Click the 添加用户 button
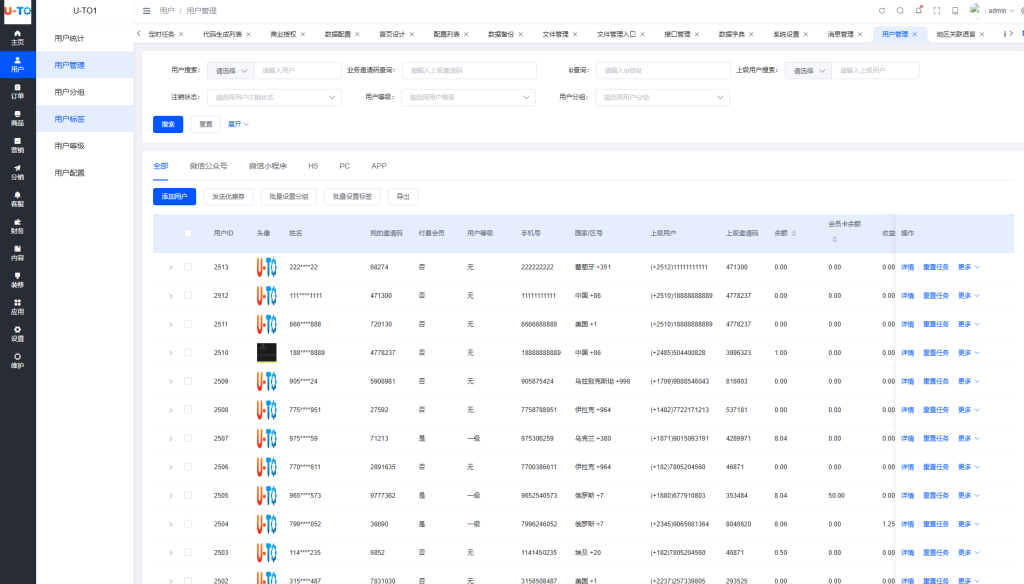Viewport: 1024px width, 584px height. 174,197
